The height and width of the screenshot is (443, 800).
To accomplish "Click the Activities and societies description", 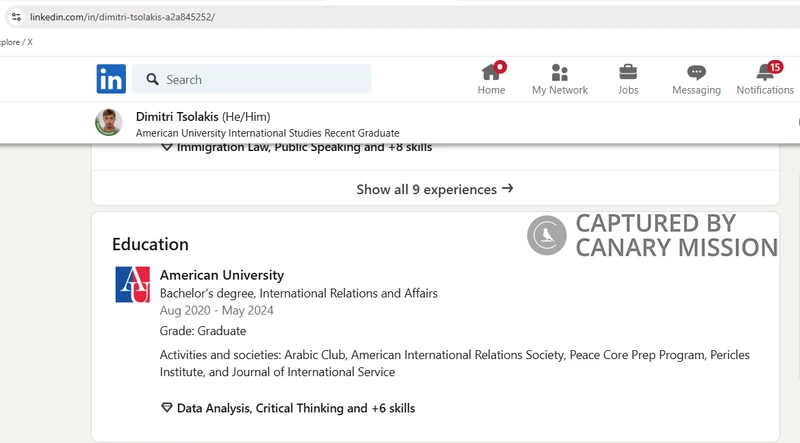I will coord(455,363).
